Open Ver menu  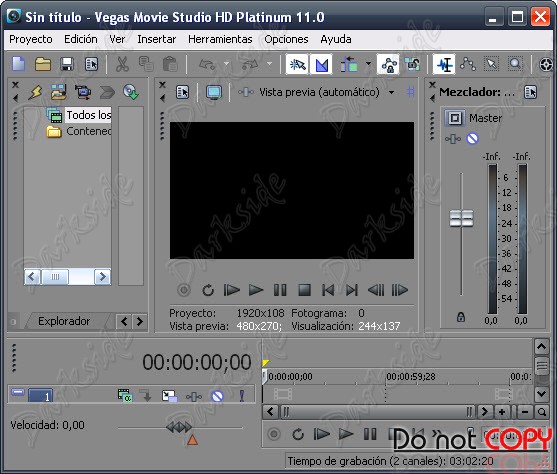pyautogui.click(x=117, y=39)
